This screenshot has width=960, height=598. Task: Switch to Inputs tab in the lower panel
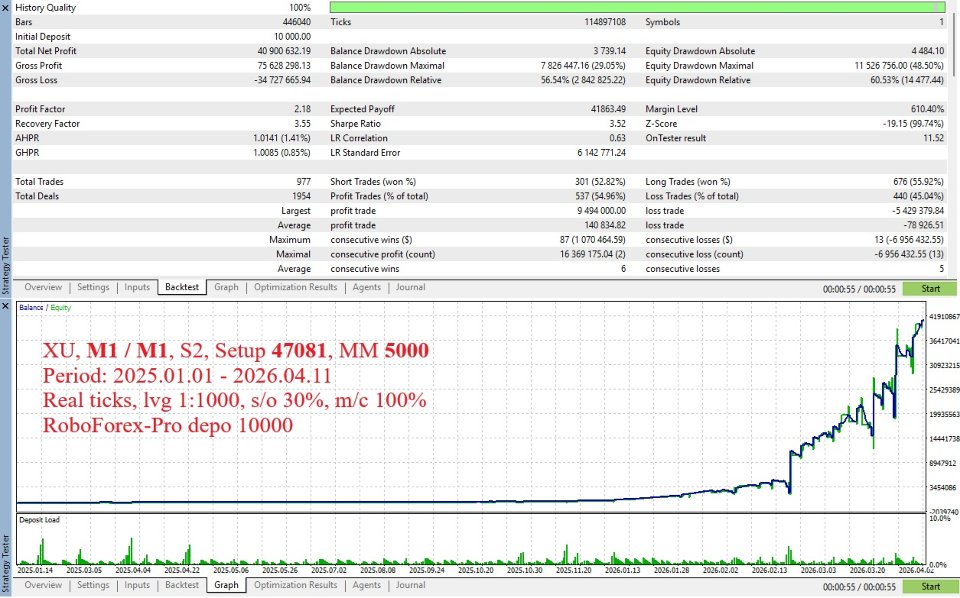[137, 585]
